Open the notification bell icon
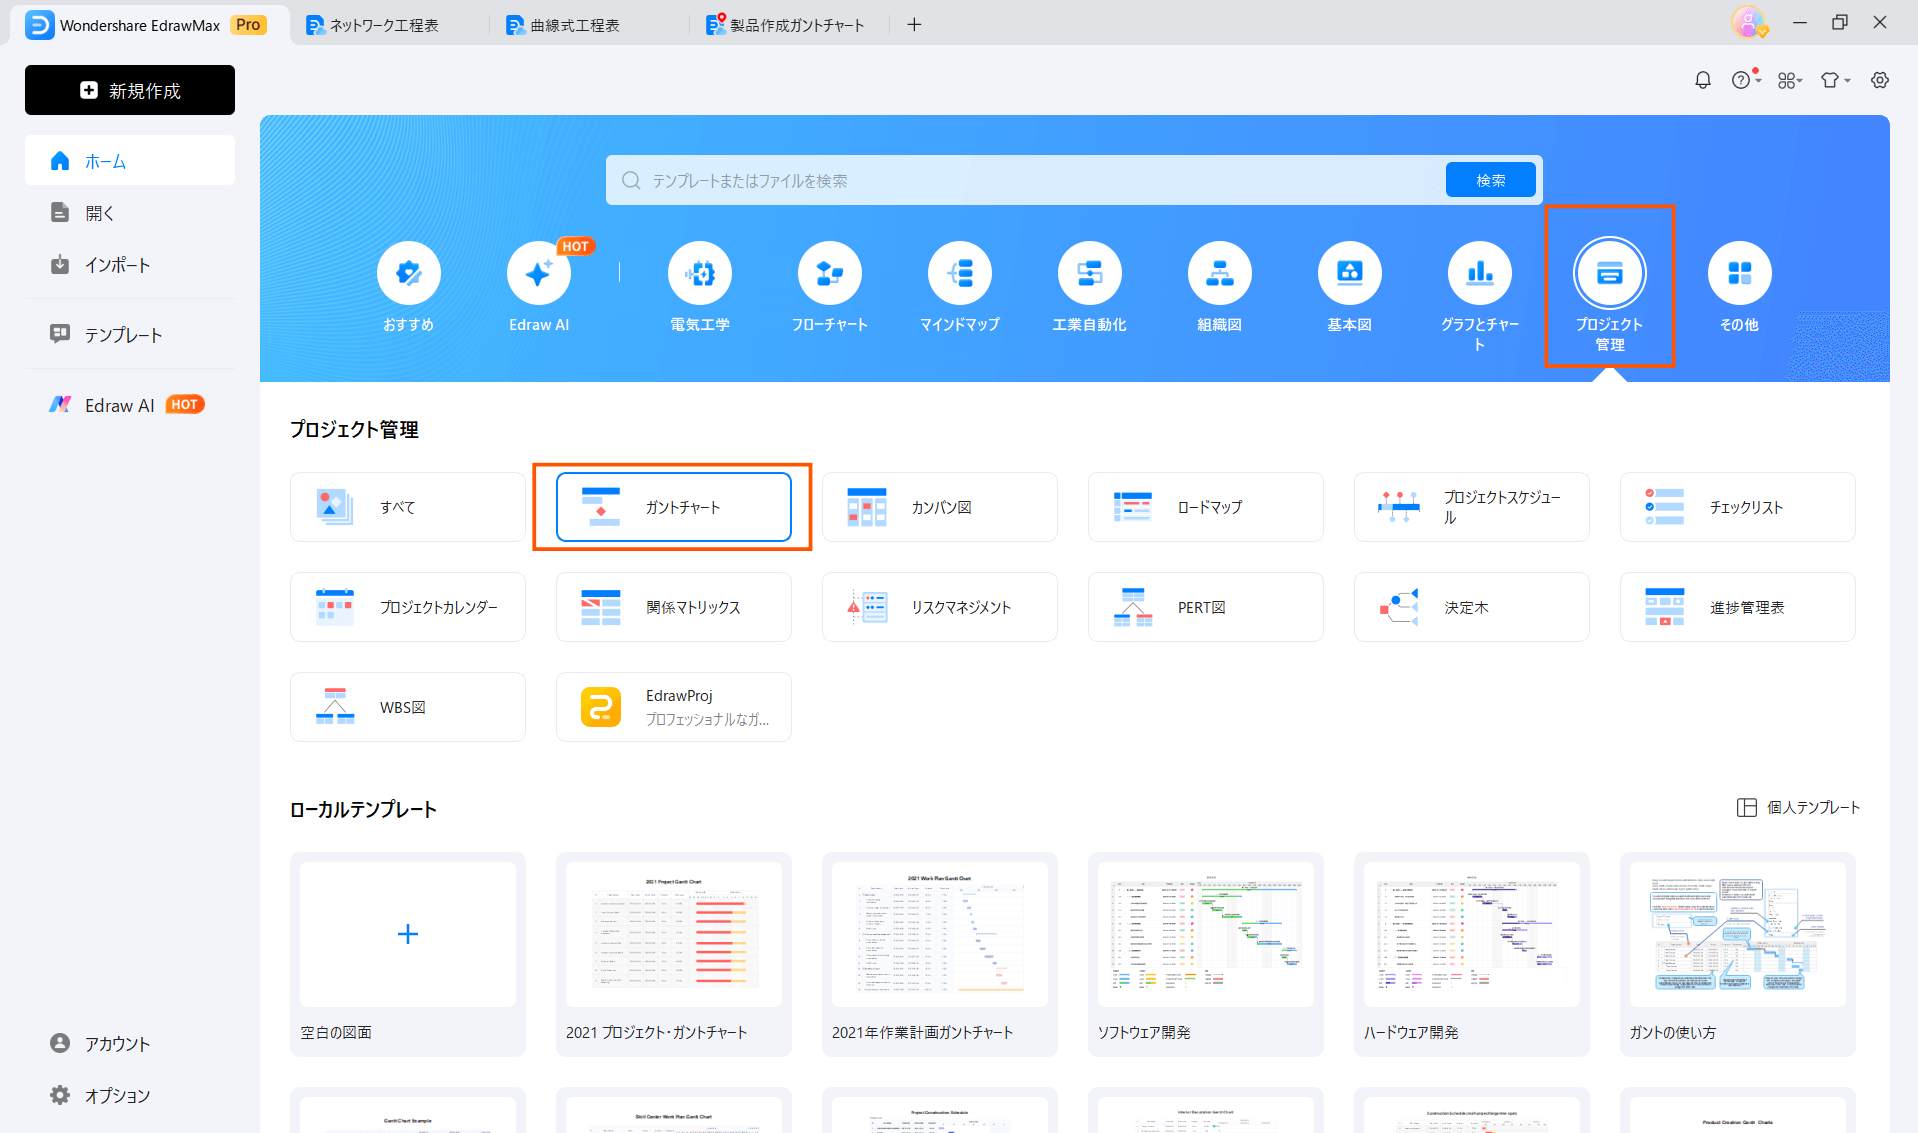Image resolution: width=1918 pixels, height=1133 pixels. [1703, 80]
